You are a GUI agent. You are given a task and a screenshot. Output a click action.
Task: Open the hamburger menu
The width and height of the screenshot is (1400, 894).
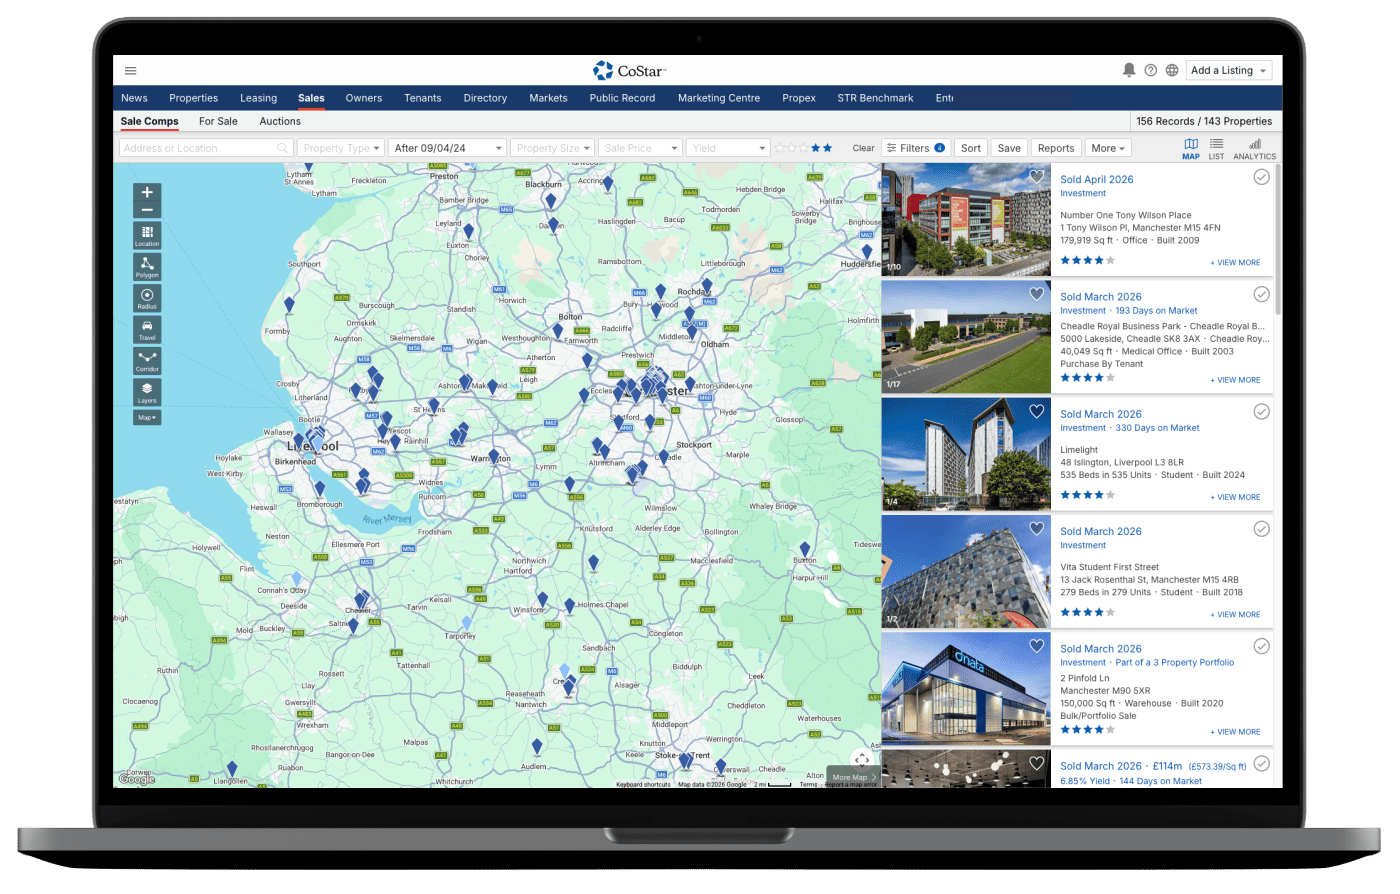(x=131, y=71)
